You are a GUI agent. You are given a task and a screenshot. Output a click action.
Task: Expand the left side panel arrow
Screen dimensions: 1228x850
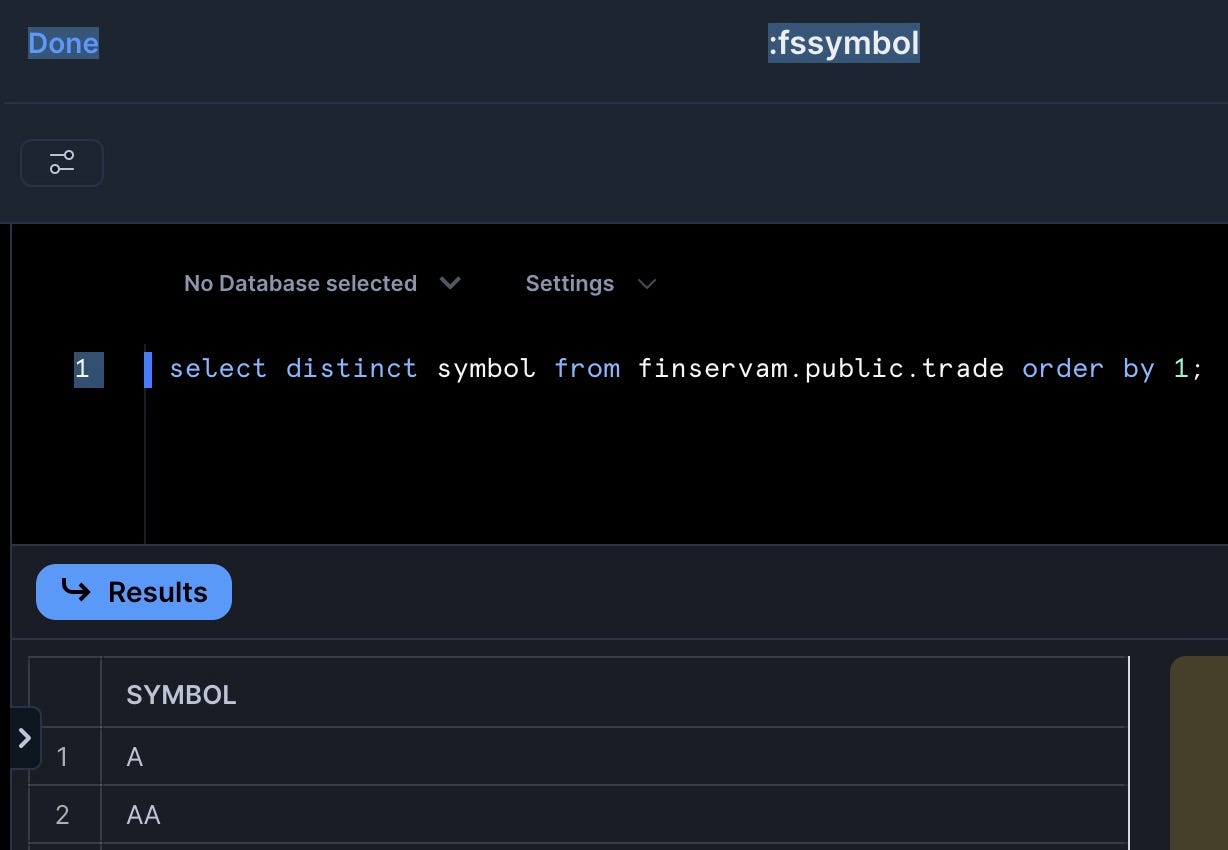[x=25, y=738]
